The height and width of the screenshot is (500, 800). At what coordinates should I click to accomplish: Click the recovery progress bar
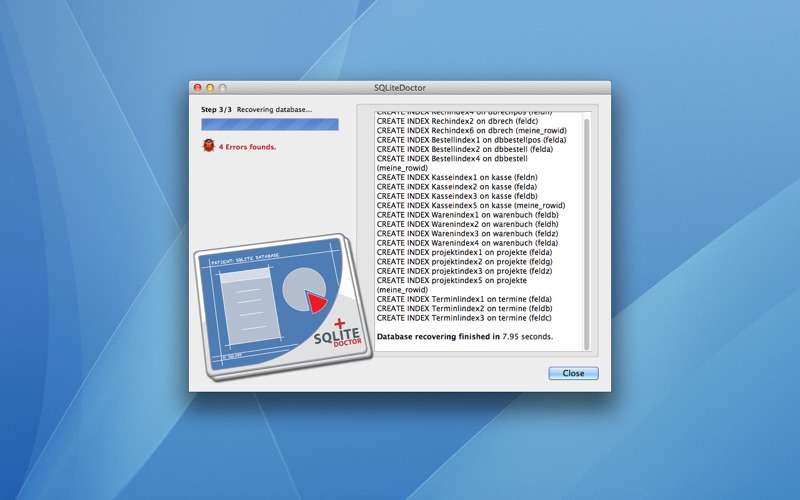pyautogui.click(x=270, y=124)
